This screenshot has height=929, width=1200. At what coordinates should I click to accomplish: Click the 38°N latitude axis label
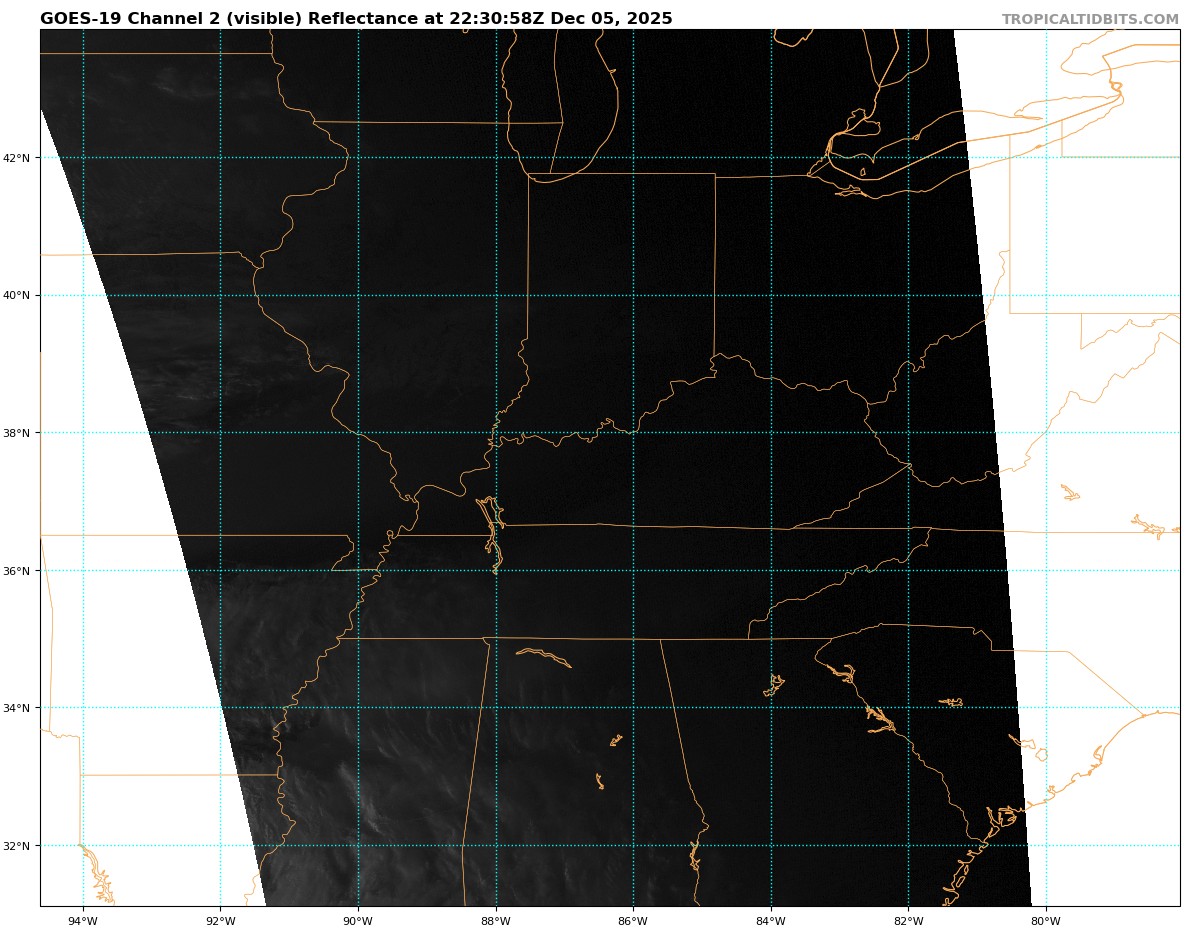(x=21, y=433)
